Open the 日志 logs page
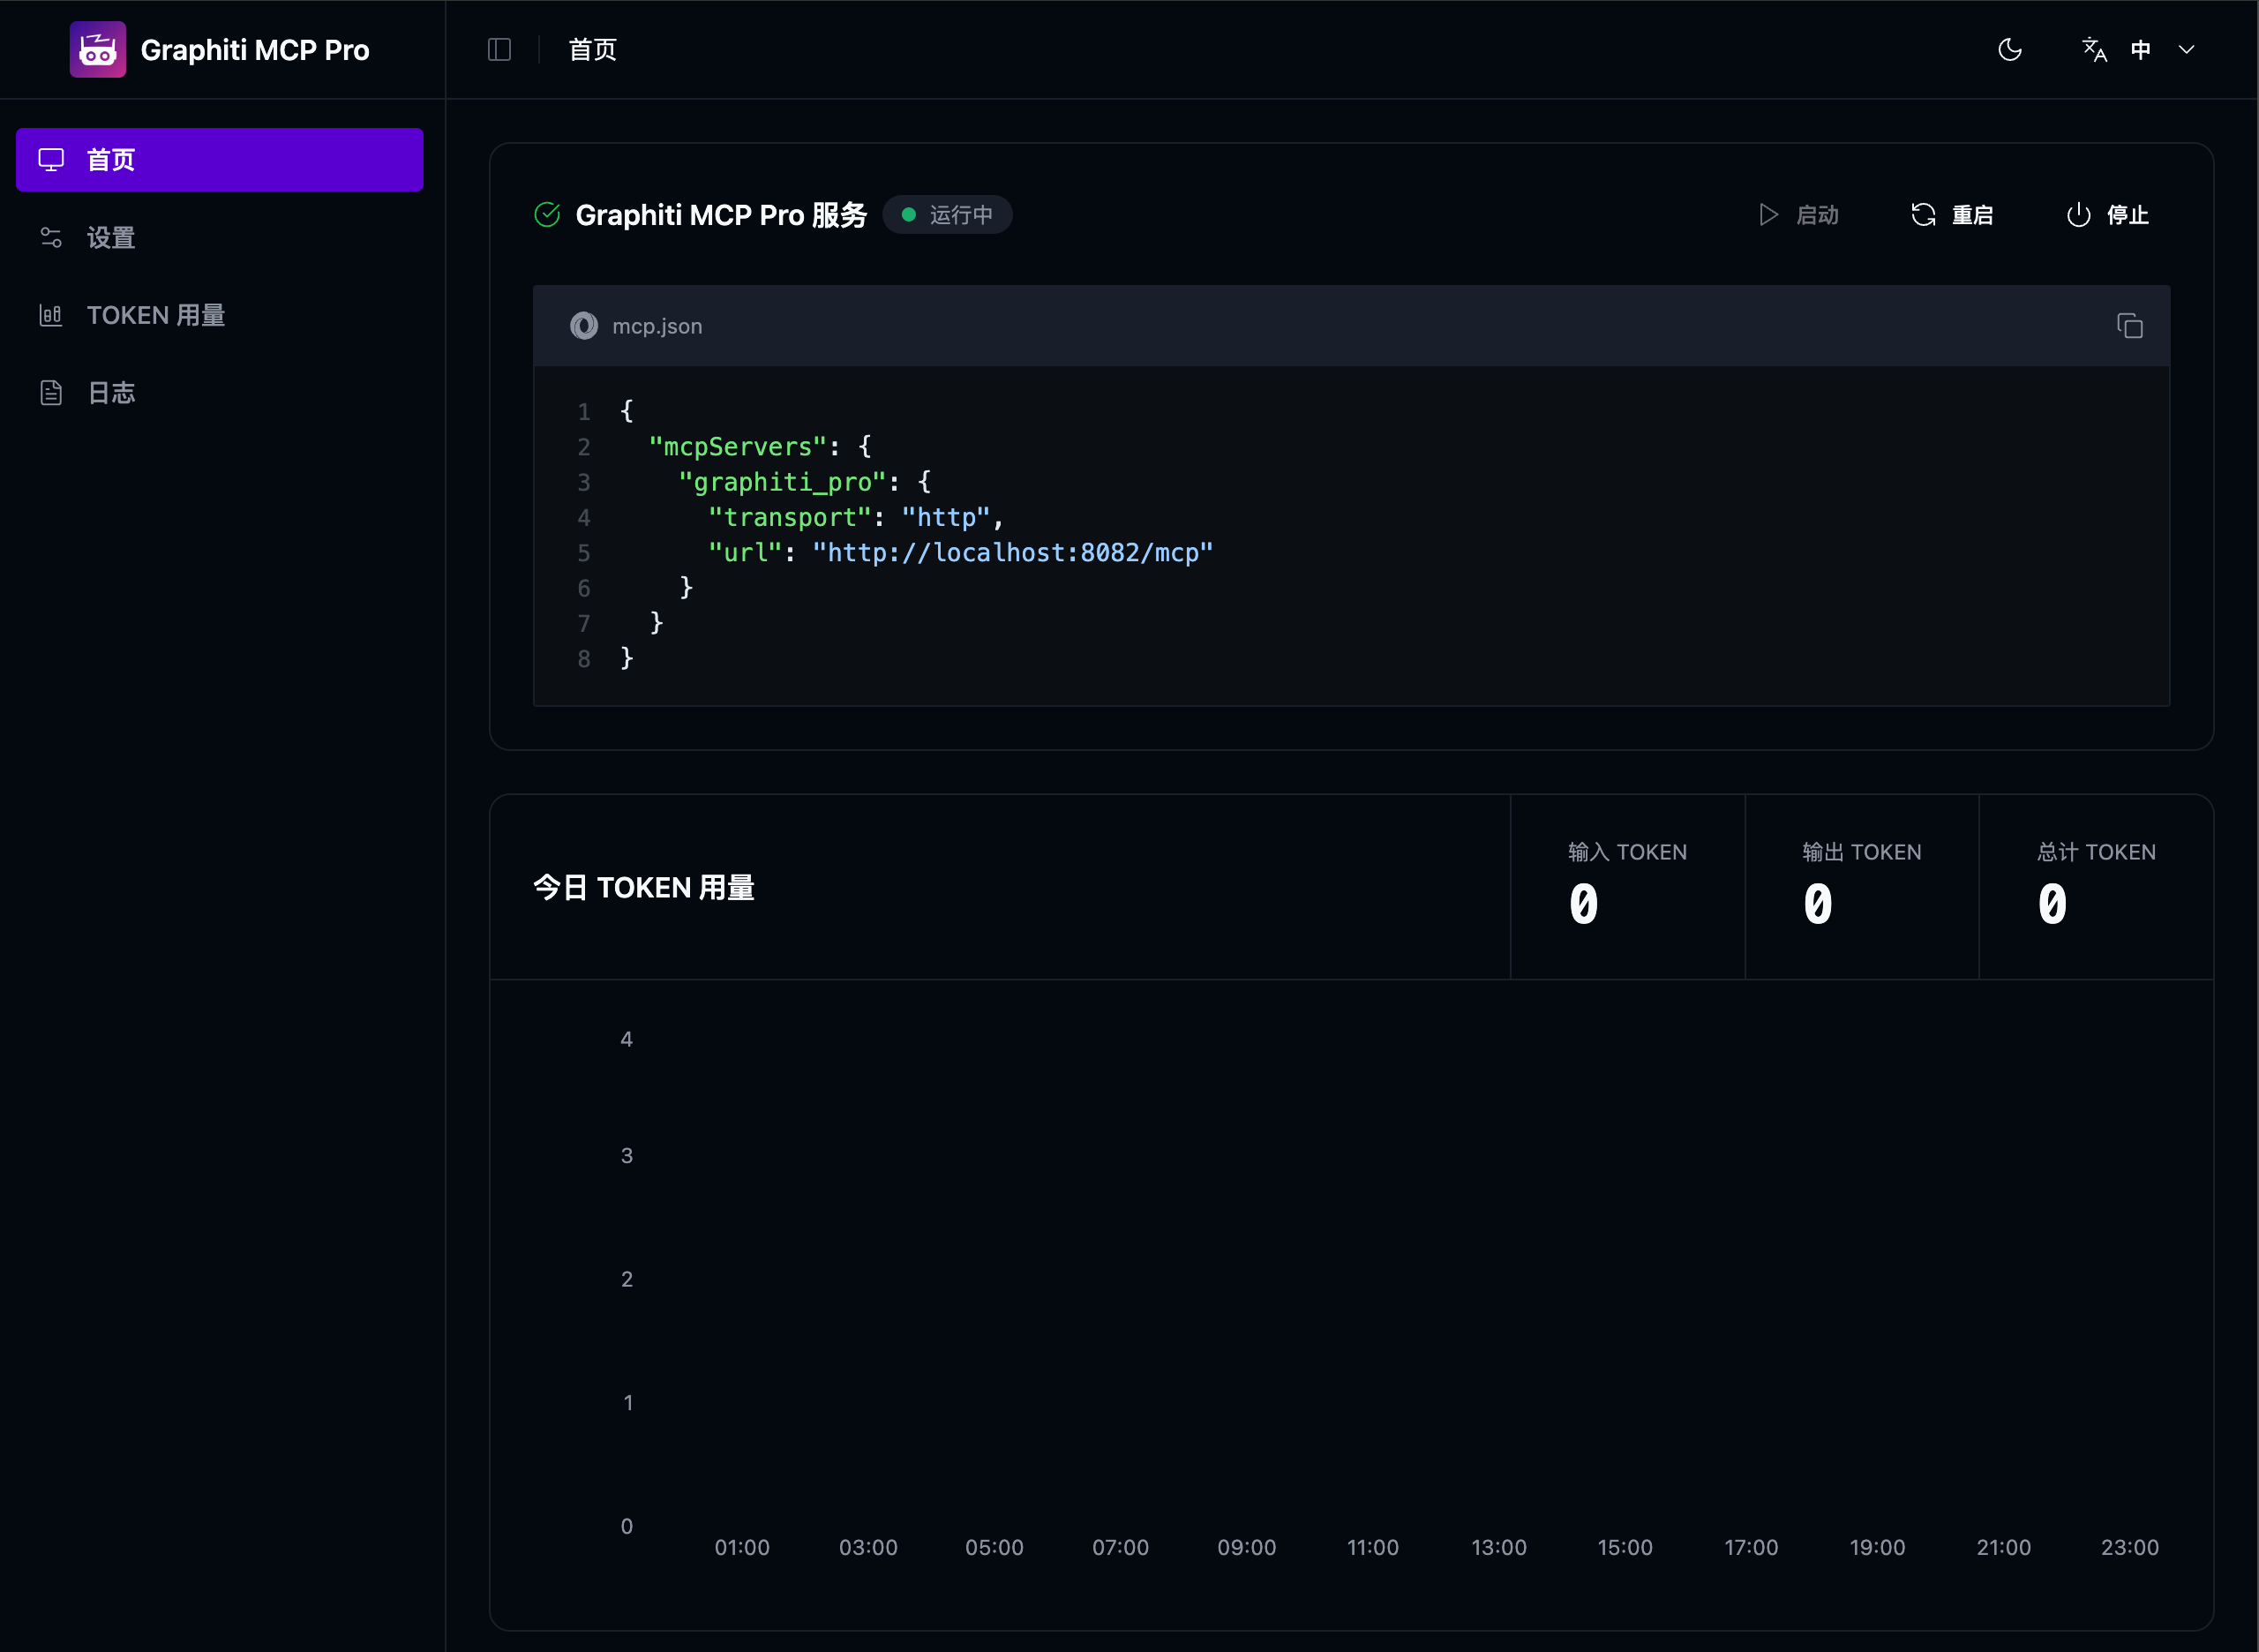This screenshot has width=2259, height=1652. (x=220, y=393)
